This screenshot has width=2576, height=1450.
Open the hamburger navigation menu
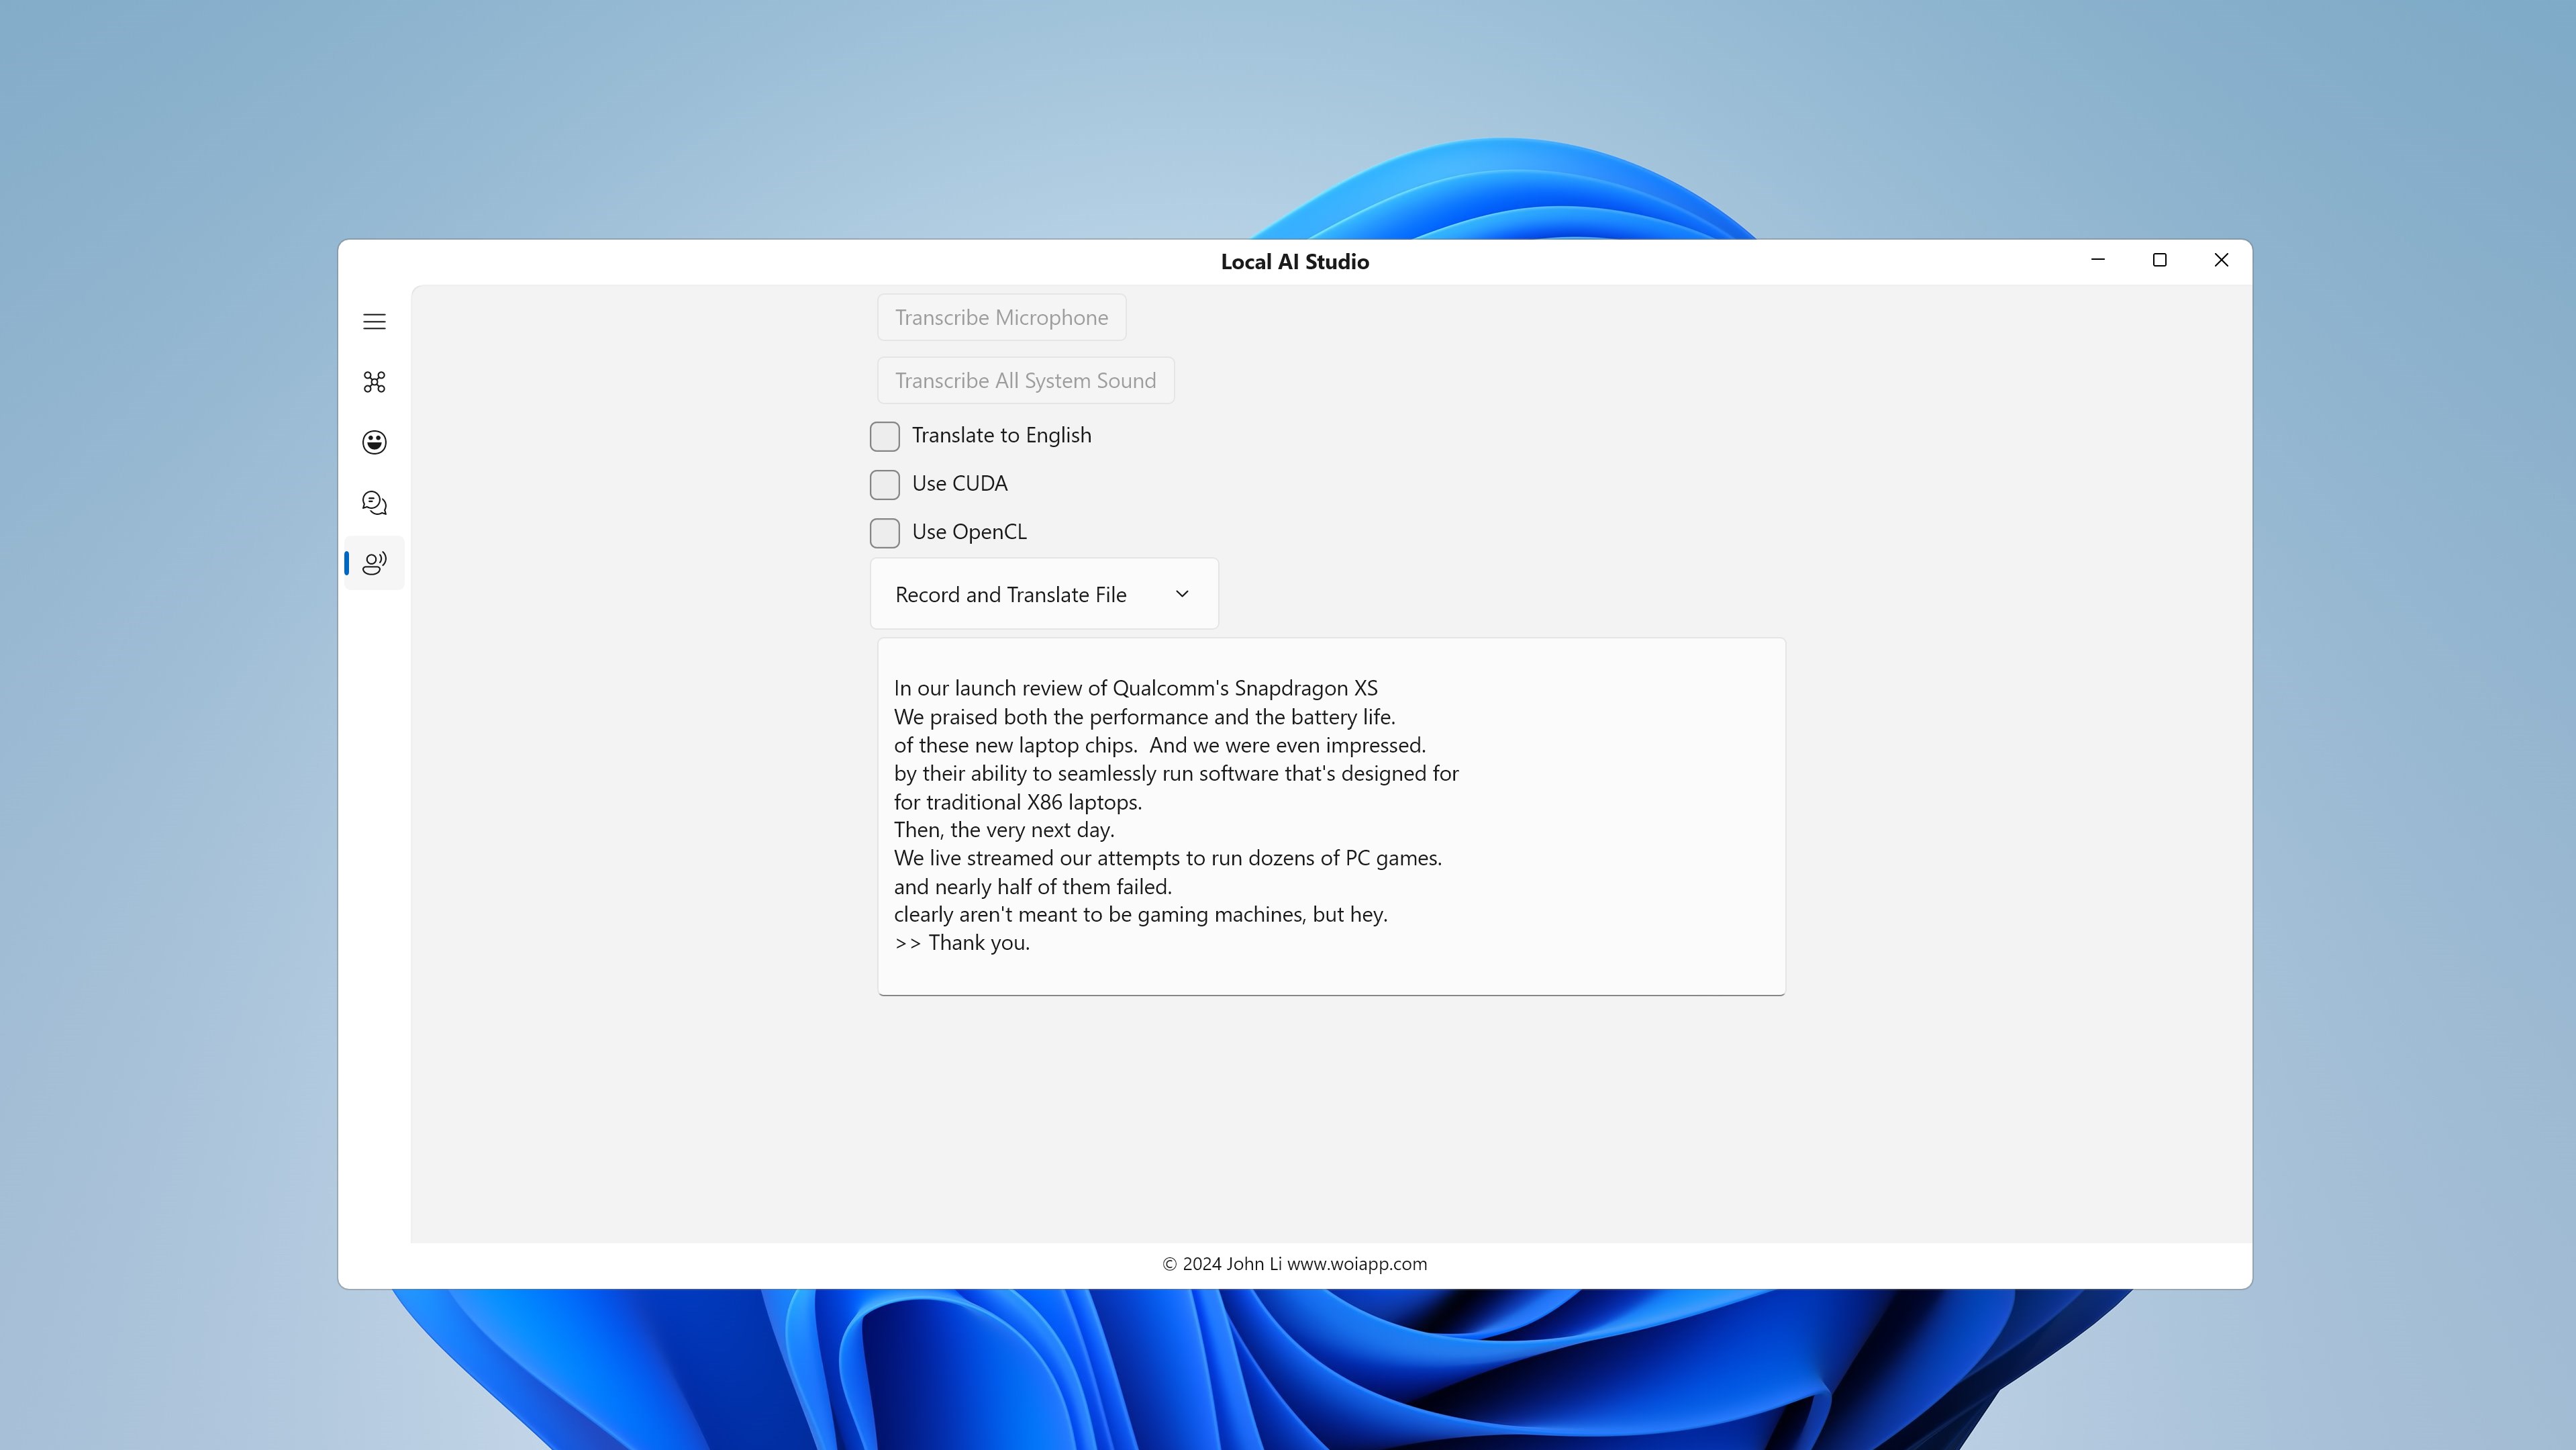[374, 321]
